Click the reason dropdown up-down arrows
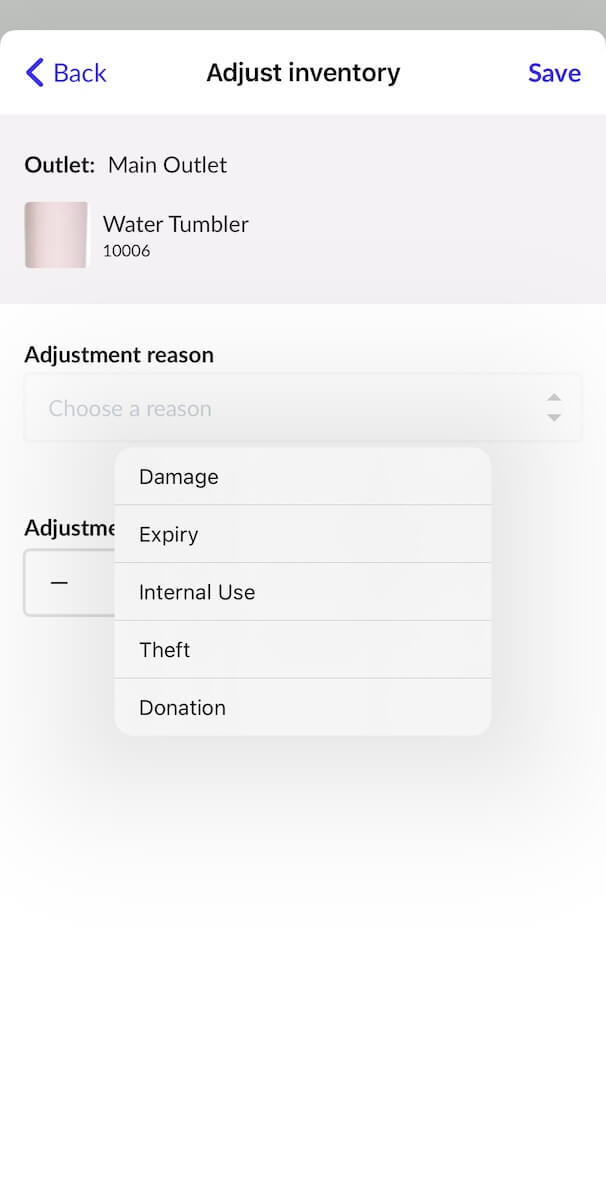The width and height of the screenshot is (606, 1200). (554, 408)
